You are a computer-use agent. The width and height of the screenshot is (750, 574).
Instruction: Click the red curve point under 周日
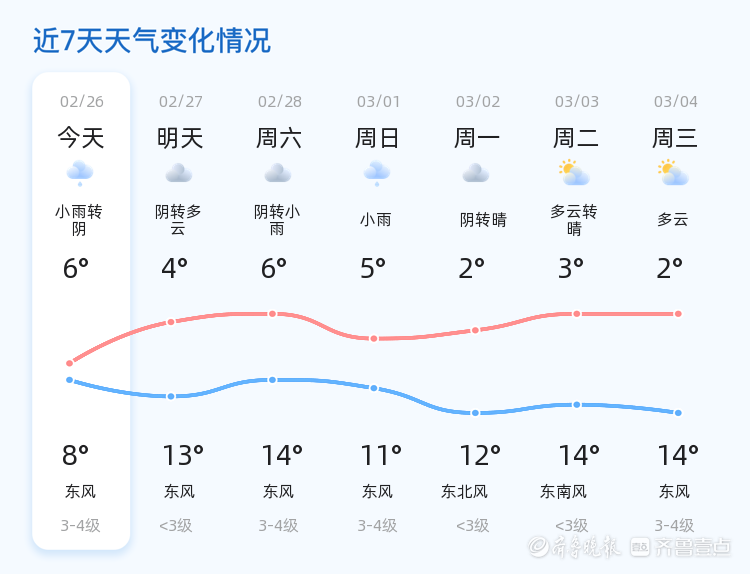point(374,339)
